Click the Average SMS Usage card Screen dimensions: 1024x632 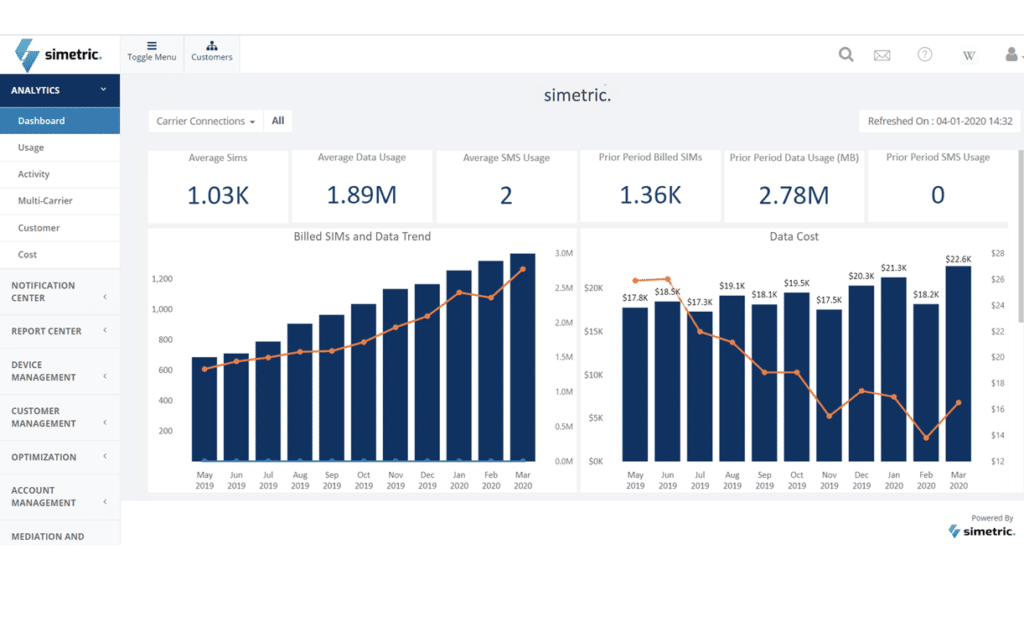506,187
